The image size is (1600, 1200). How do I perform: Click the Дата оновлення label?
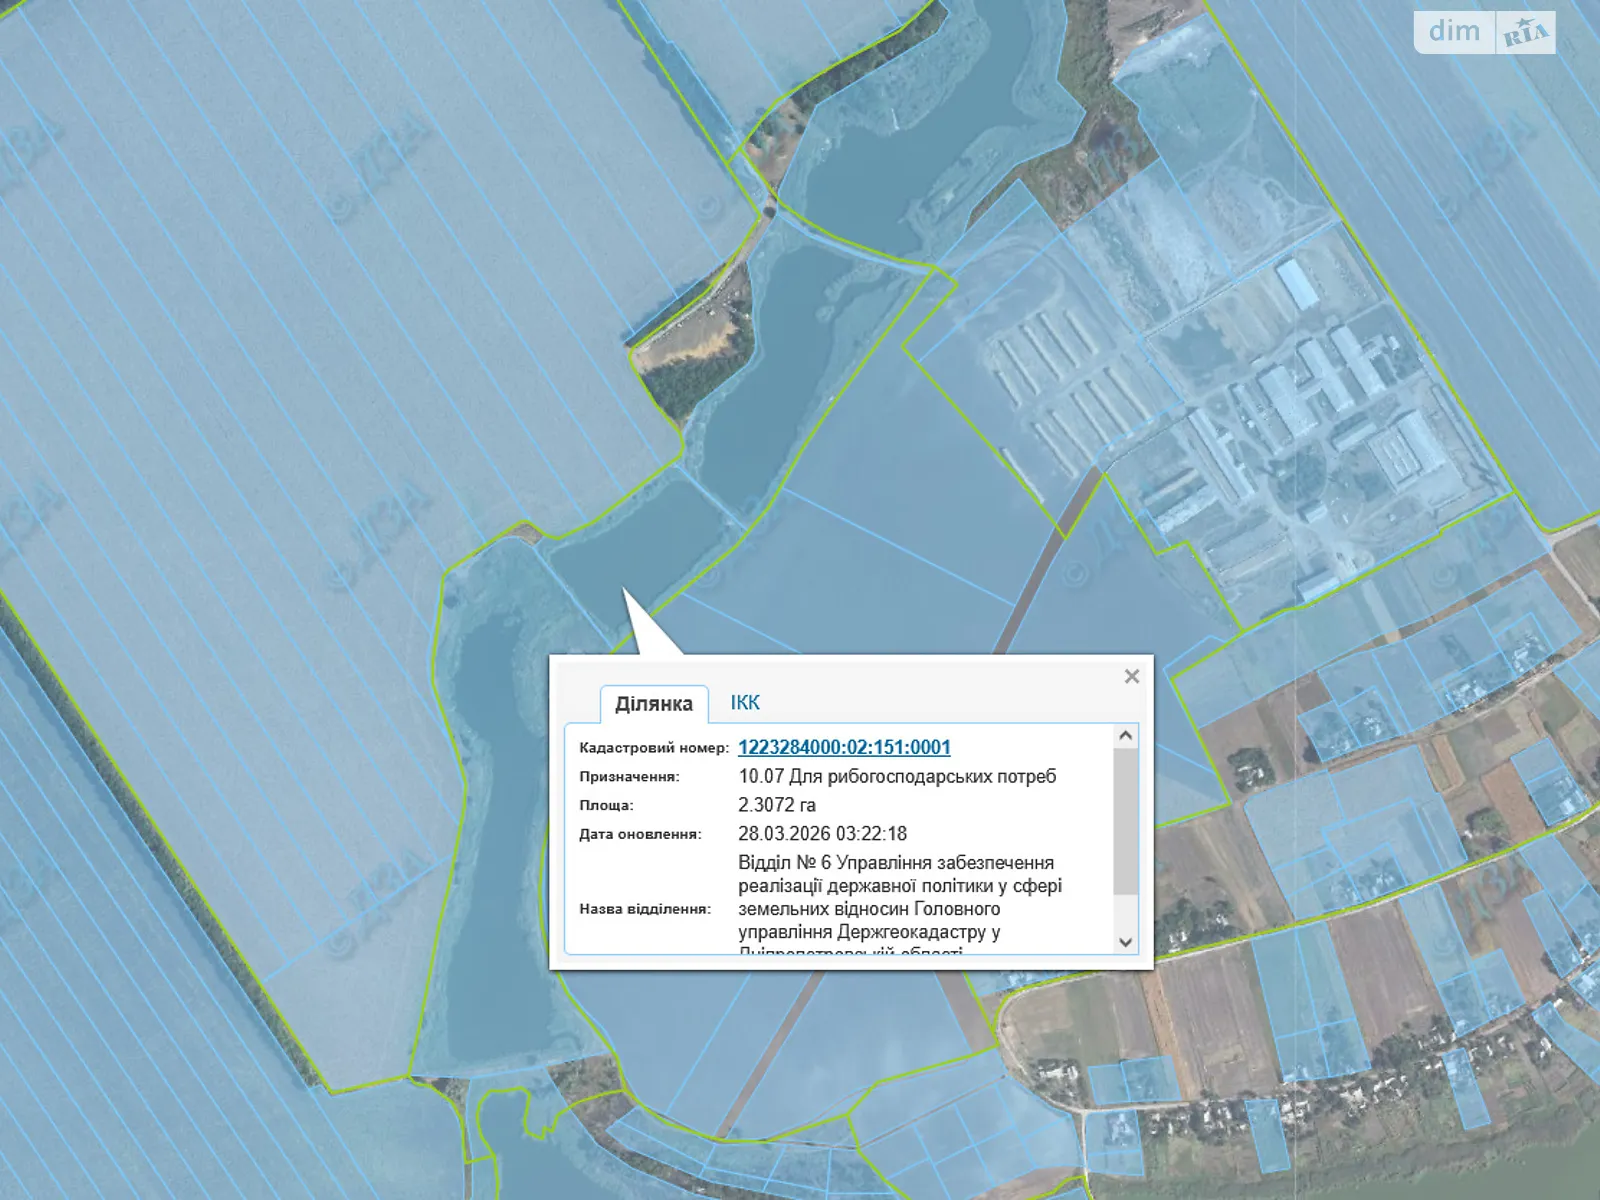640,835
